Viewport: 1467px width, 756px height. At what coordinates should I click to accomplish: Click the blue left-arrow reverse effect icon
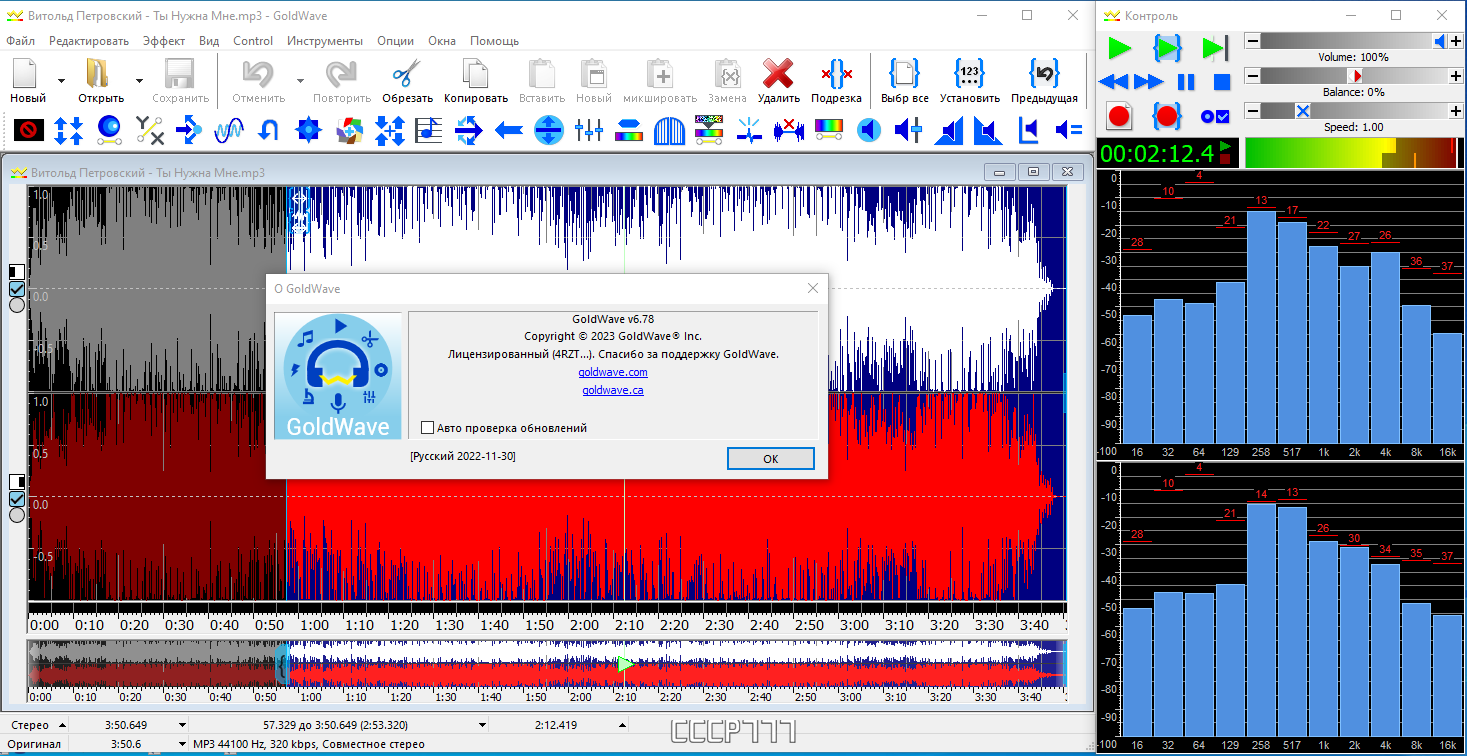click(x=509, y=129)
